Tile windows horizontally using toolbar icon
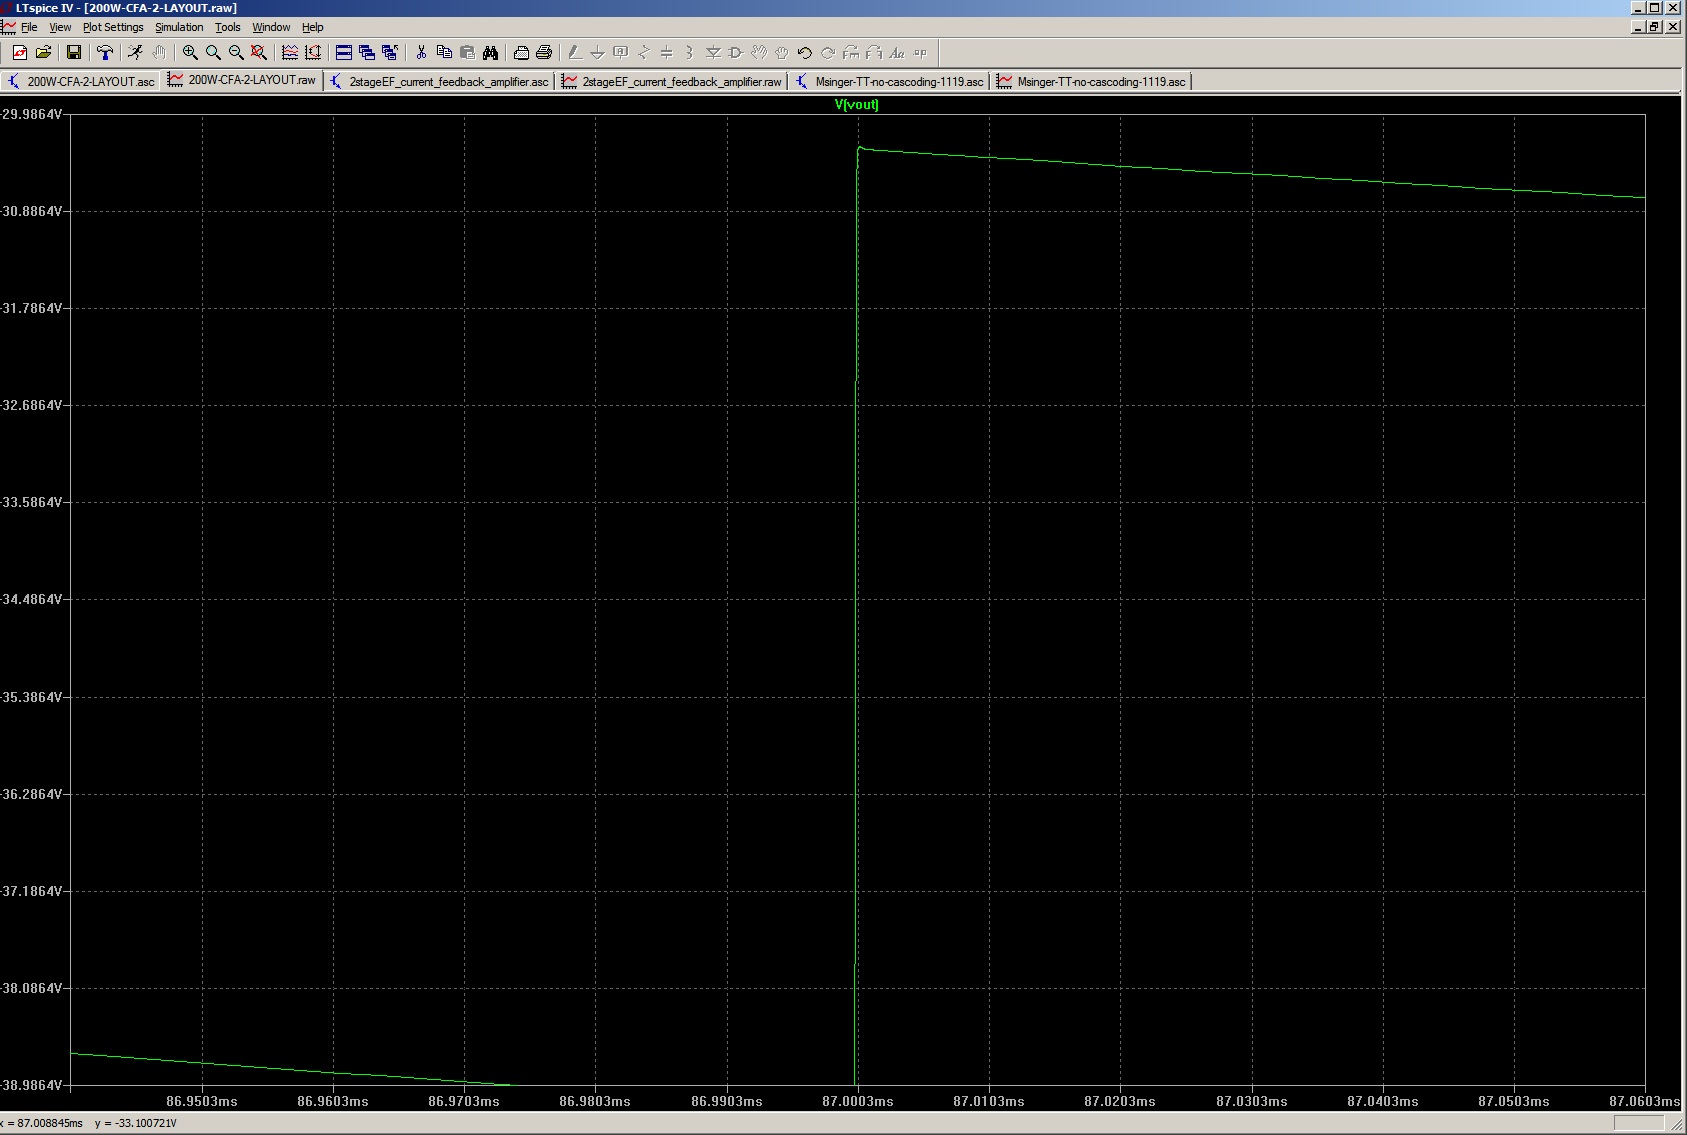 coord(344,53)
